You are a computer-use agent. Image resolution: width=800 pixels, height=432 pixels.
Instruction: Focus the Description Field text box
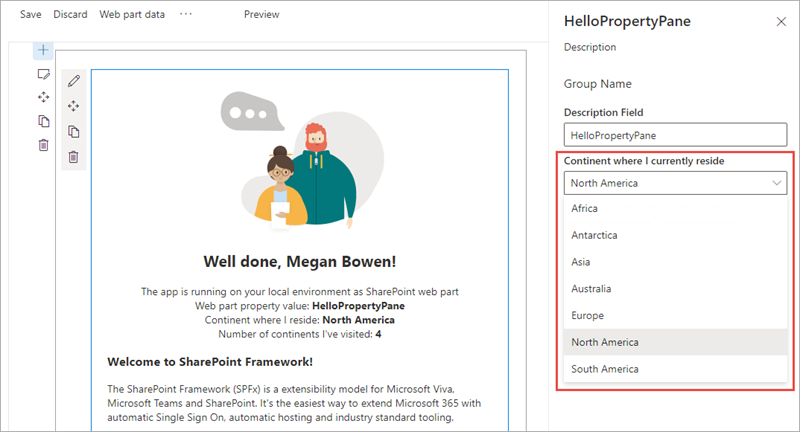(x=675, y=135)
